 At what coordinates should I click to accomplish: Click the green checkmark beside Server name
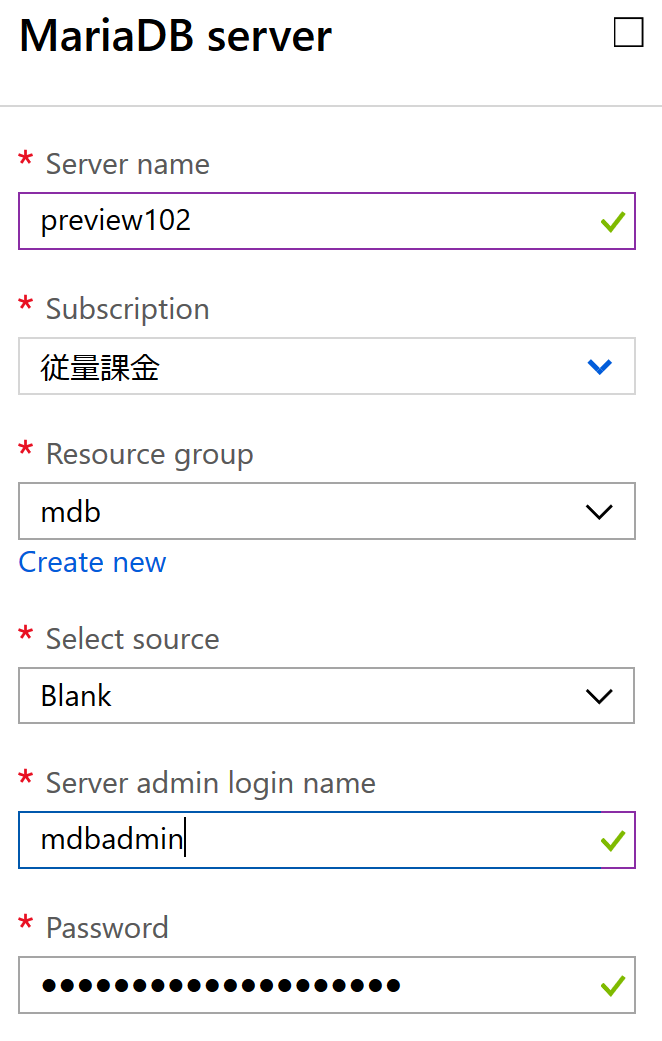coord(612,221)
